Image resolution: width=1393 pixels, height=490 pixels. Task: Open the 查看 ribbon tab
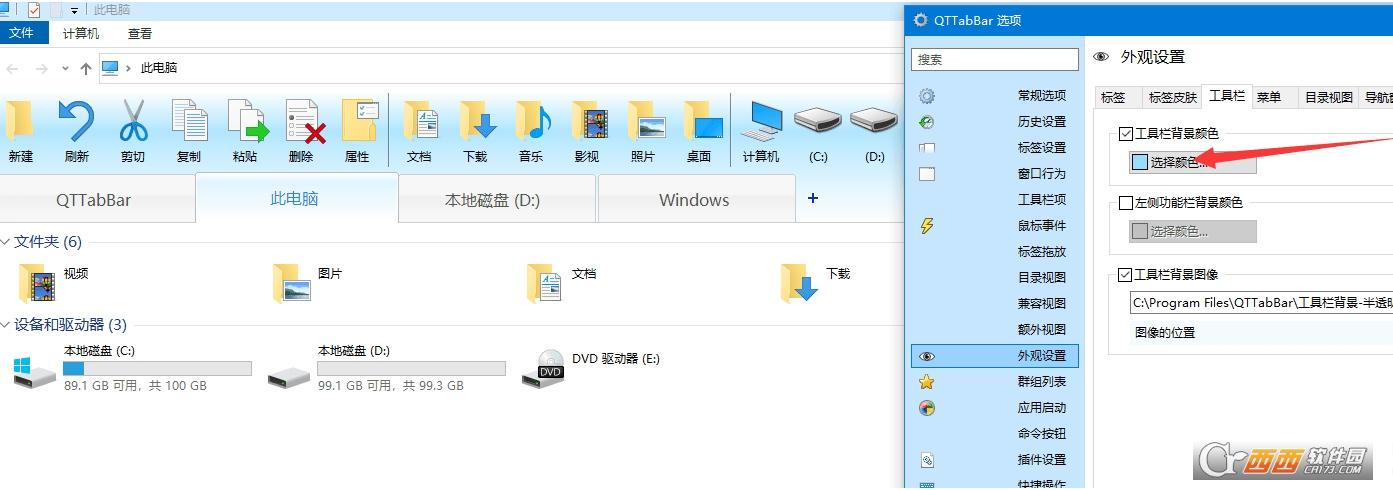(140, 33)
